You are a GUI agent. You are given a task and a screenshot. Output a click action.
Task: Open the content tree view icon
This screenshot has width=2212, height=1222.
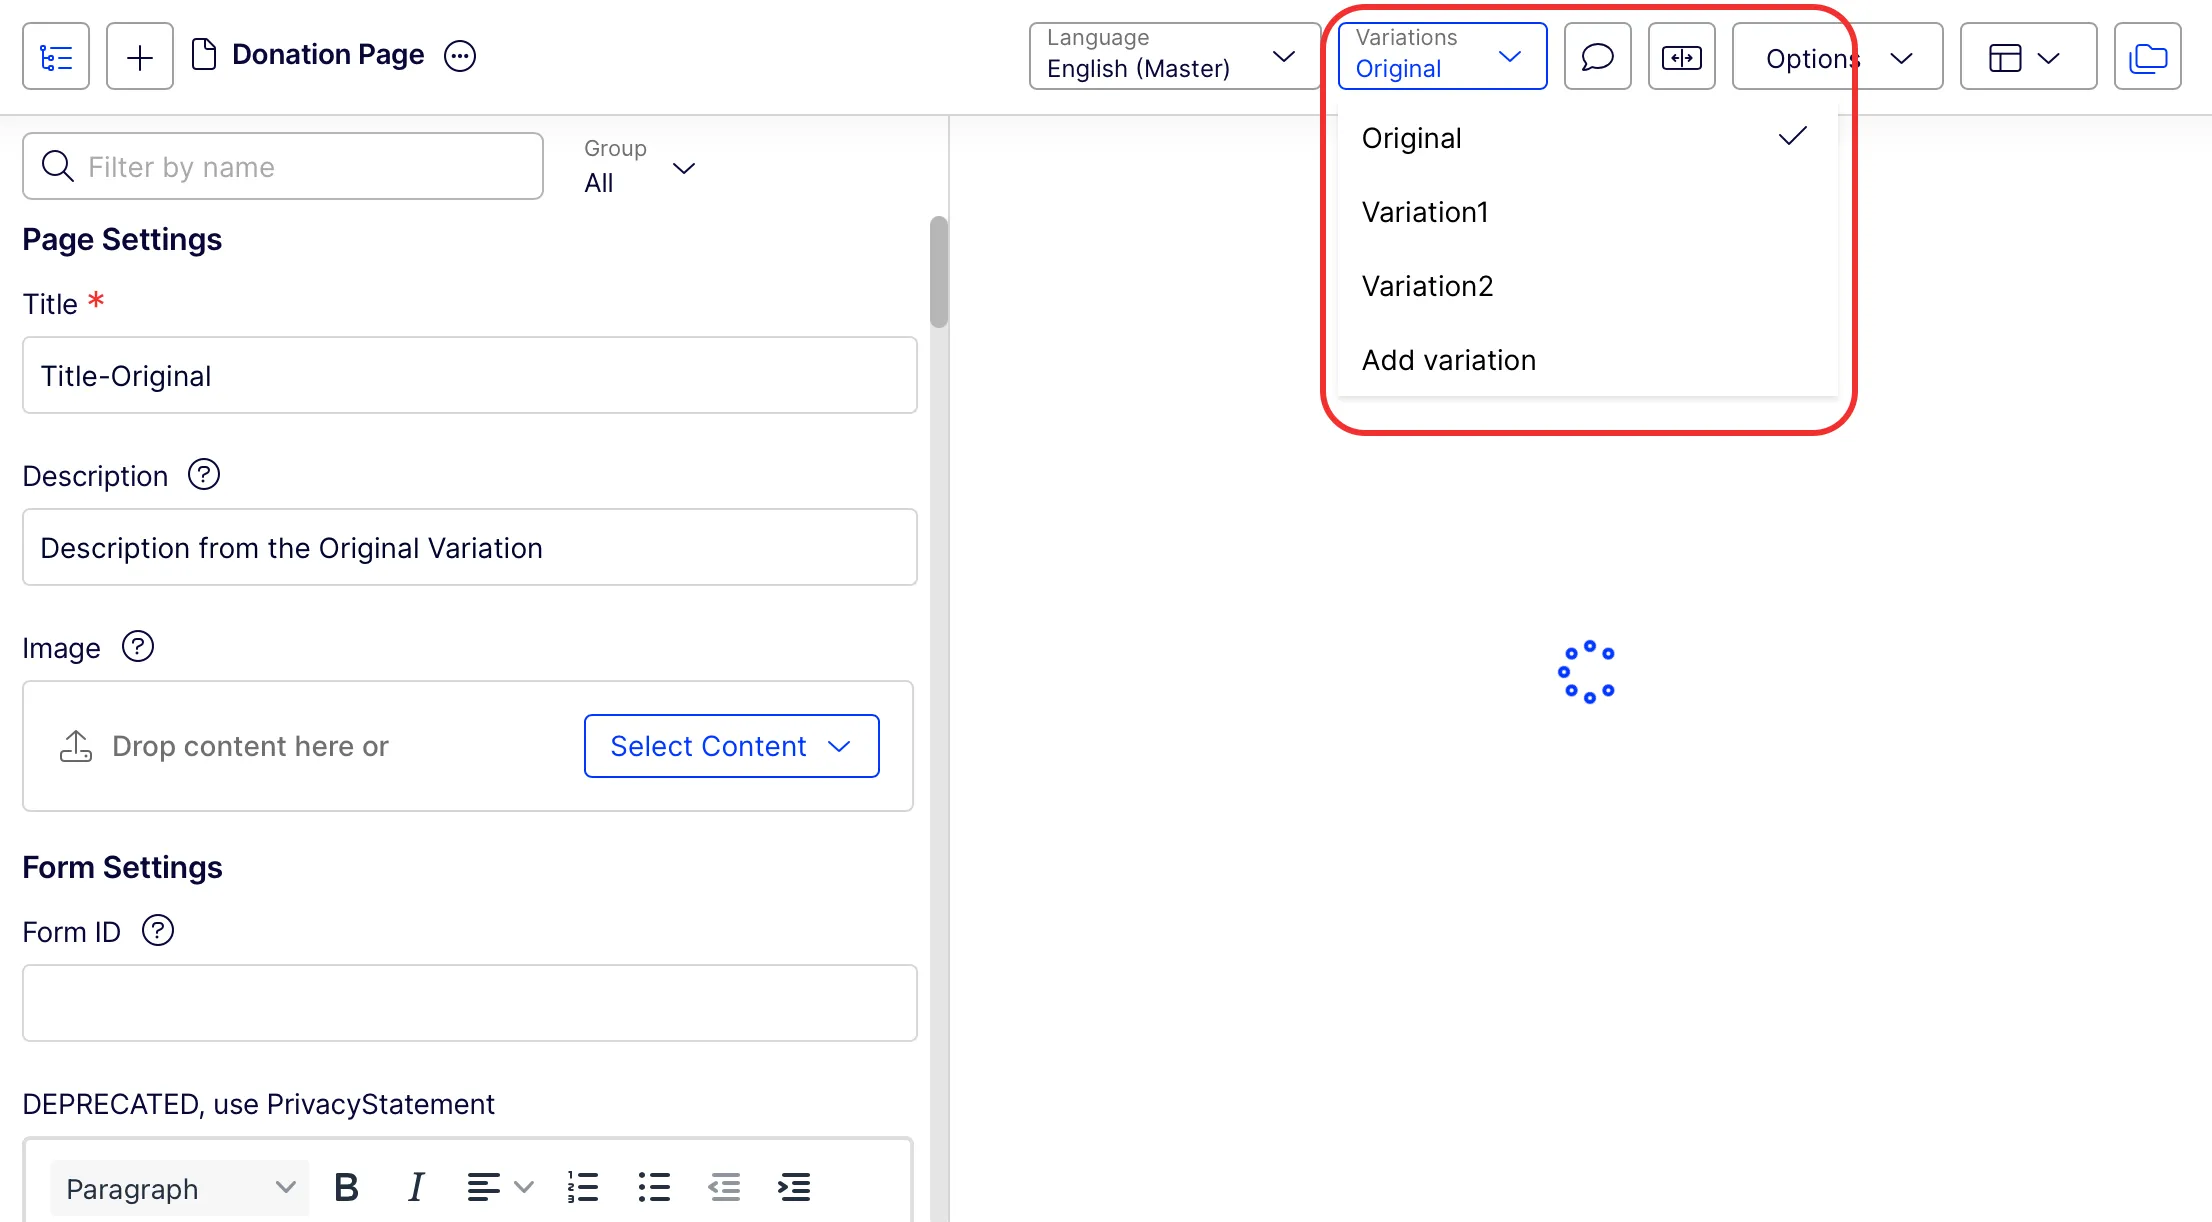point(56,57)
